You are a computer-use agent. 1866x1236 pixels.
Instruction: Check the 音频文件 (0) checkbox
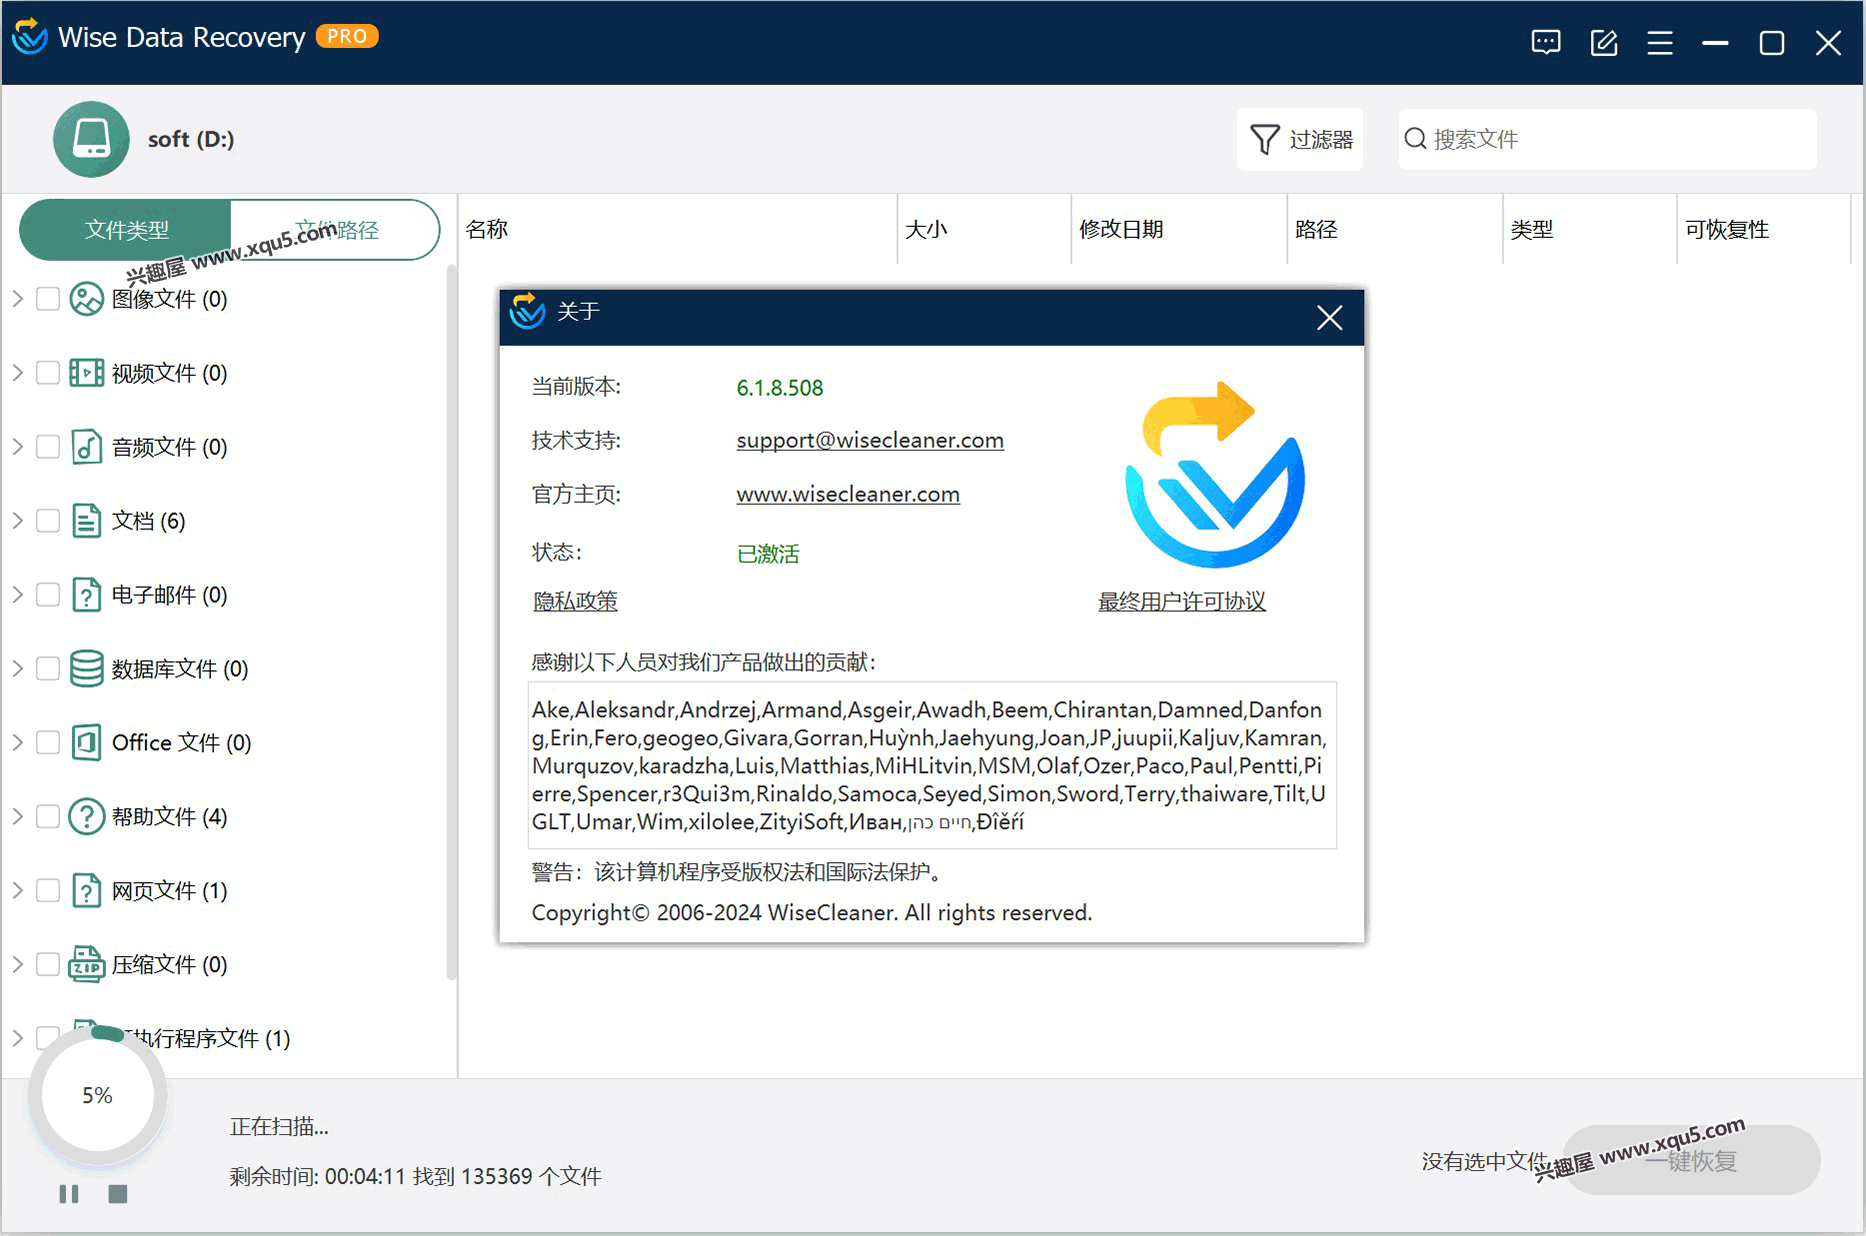pos(48,447)
